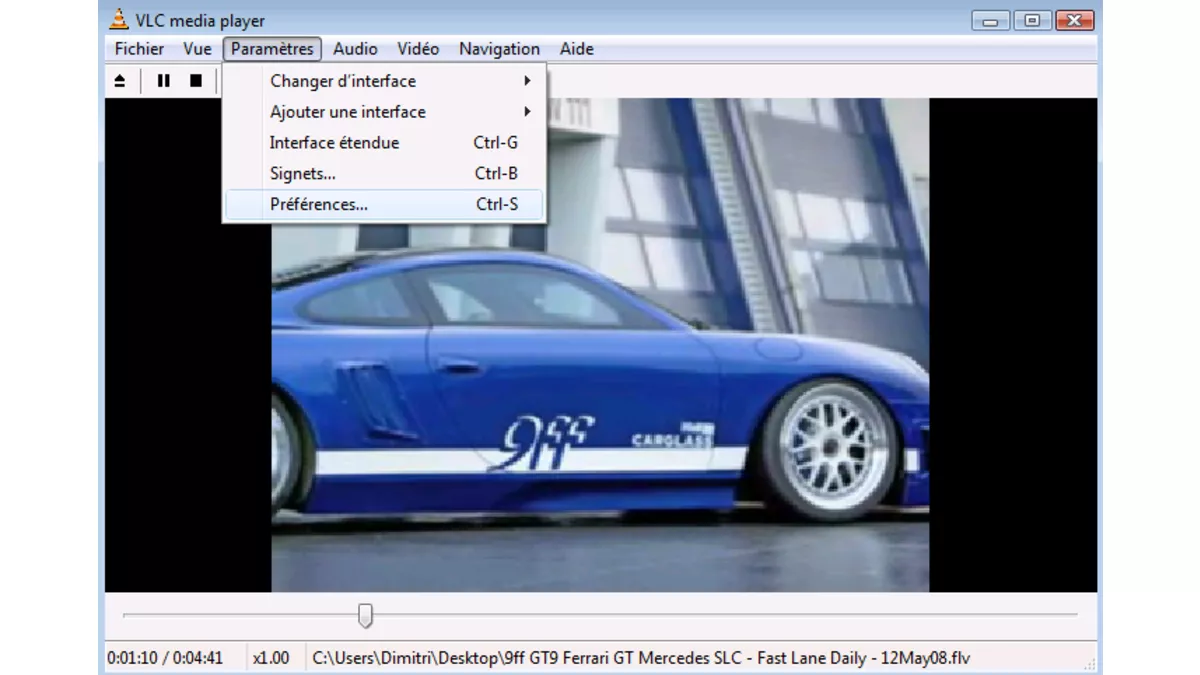The image size is (1200, 675).
Task: Open the Vidéo menu
Action: [418, 49]
